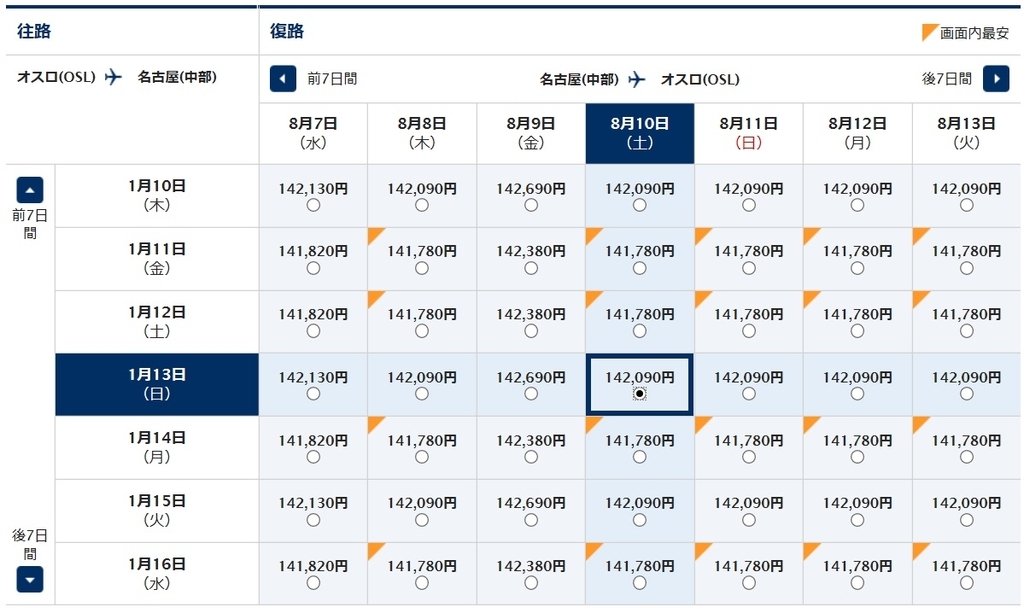Click the 1月10日 (木) outbound row header
The width and height of the screenshot is (1024, 613).
point(157,195)
